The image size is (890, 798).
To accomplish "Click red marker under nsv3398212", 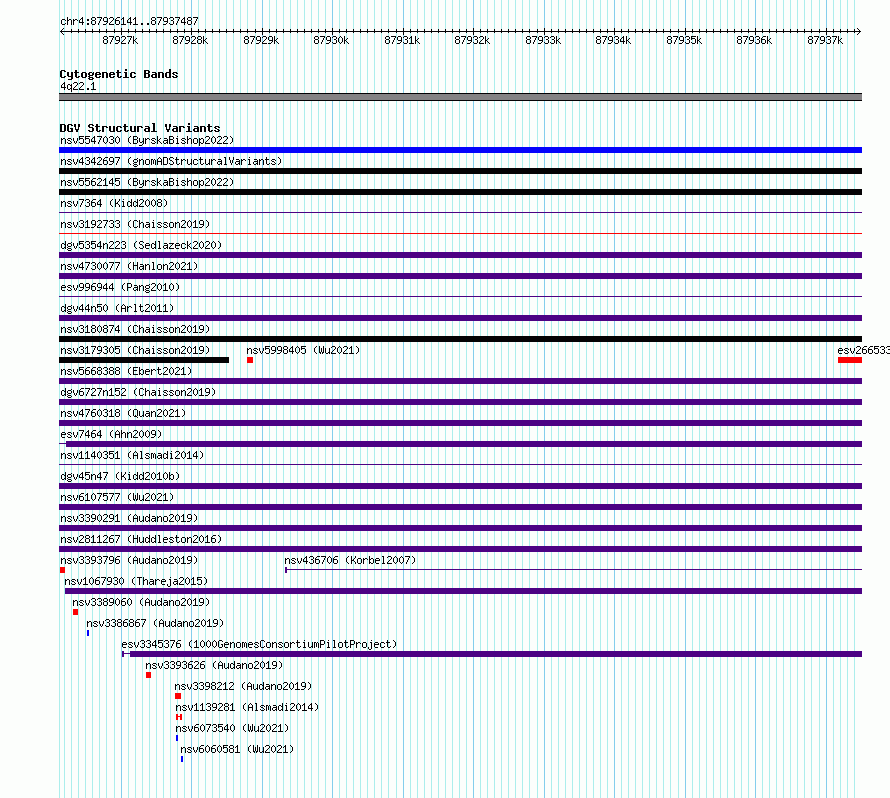I will [x=178, y=696].
